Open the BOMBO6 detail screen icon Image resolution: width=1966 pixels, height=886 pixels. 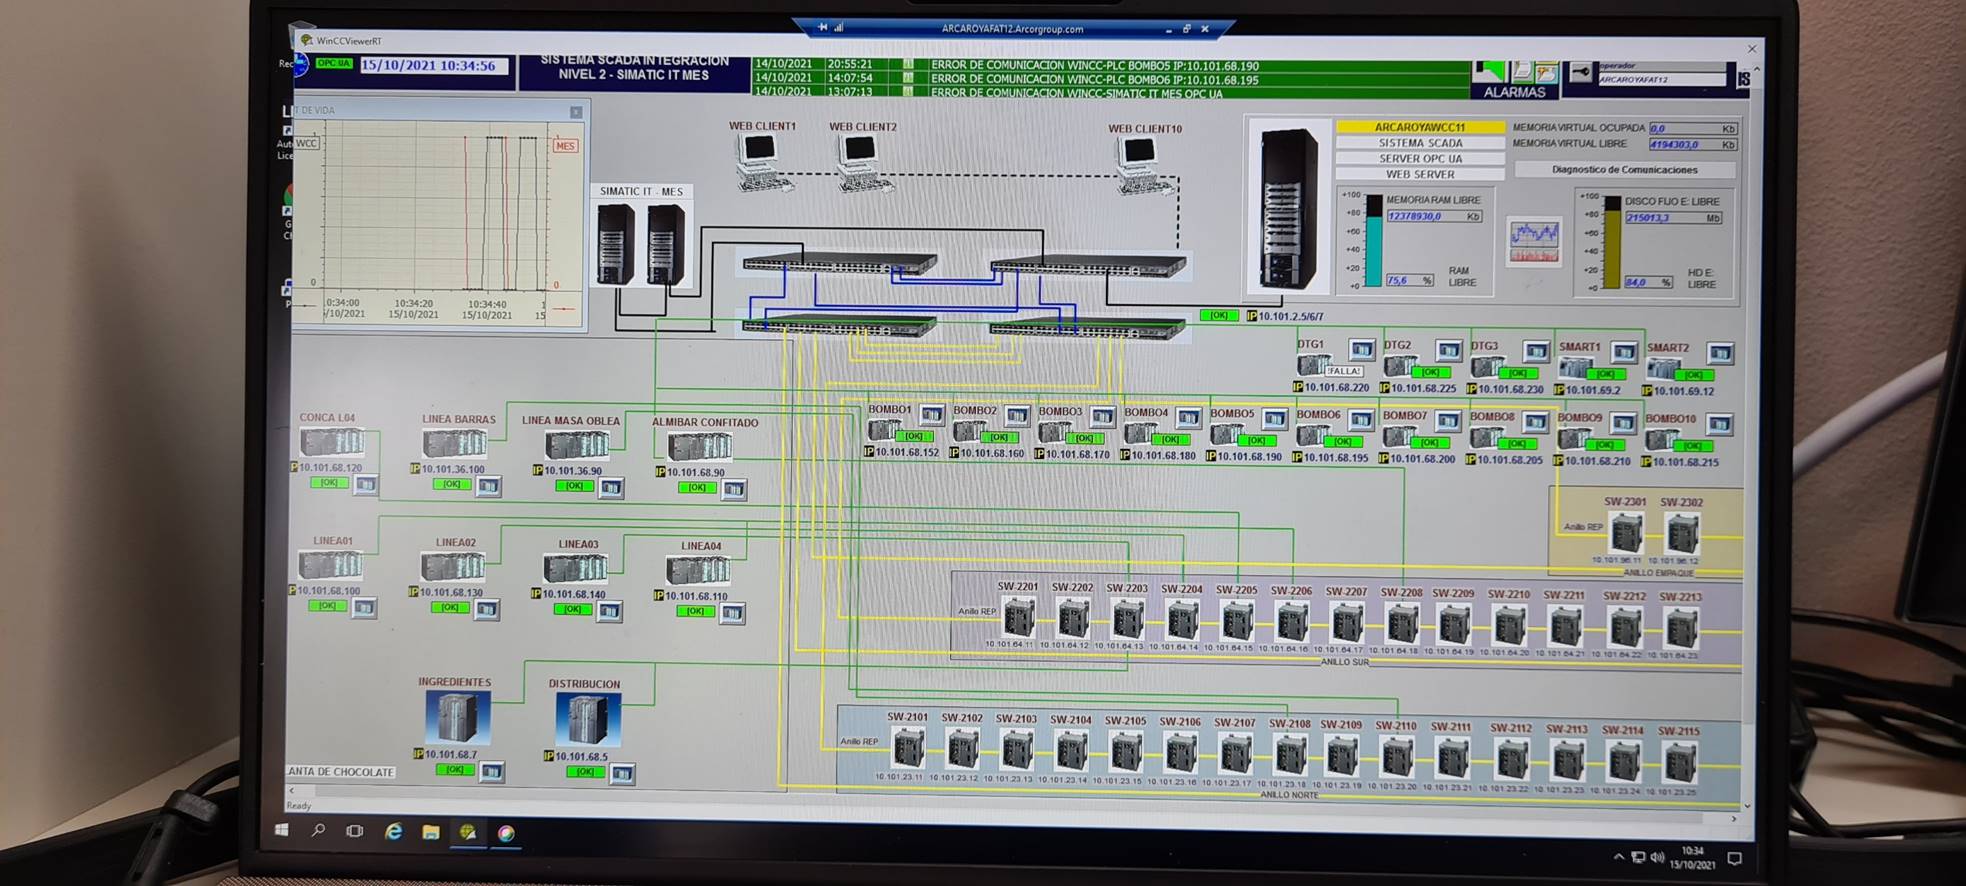tap(1361, 419)
